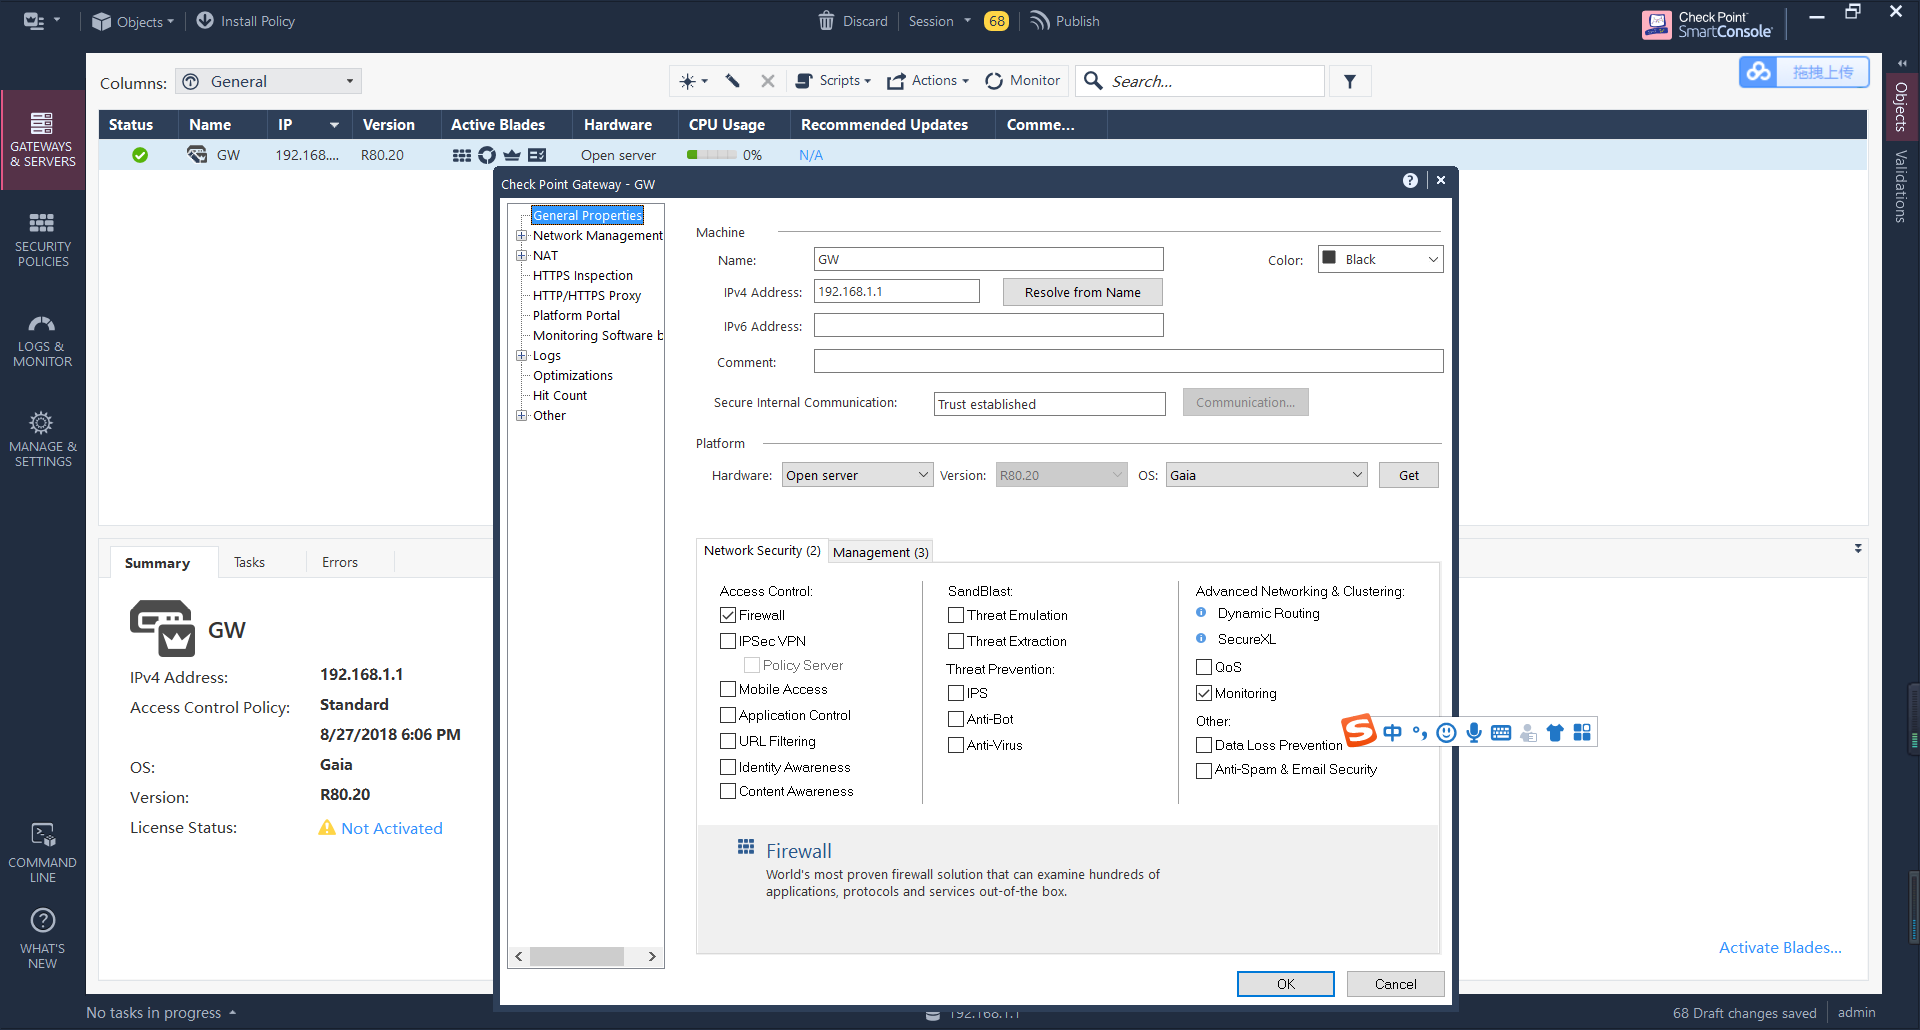Click the Install Policy icon

click(x=205, y=21)
